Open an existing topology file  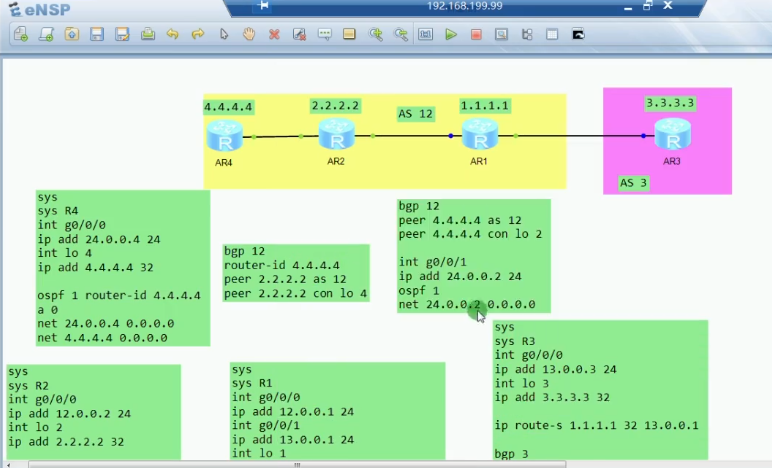coord(71,34)
